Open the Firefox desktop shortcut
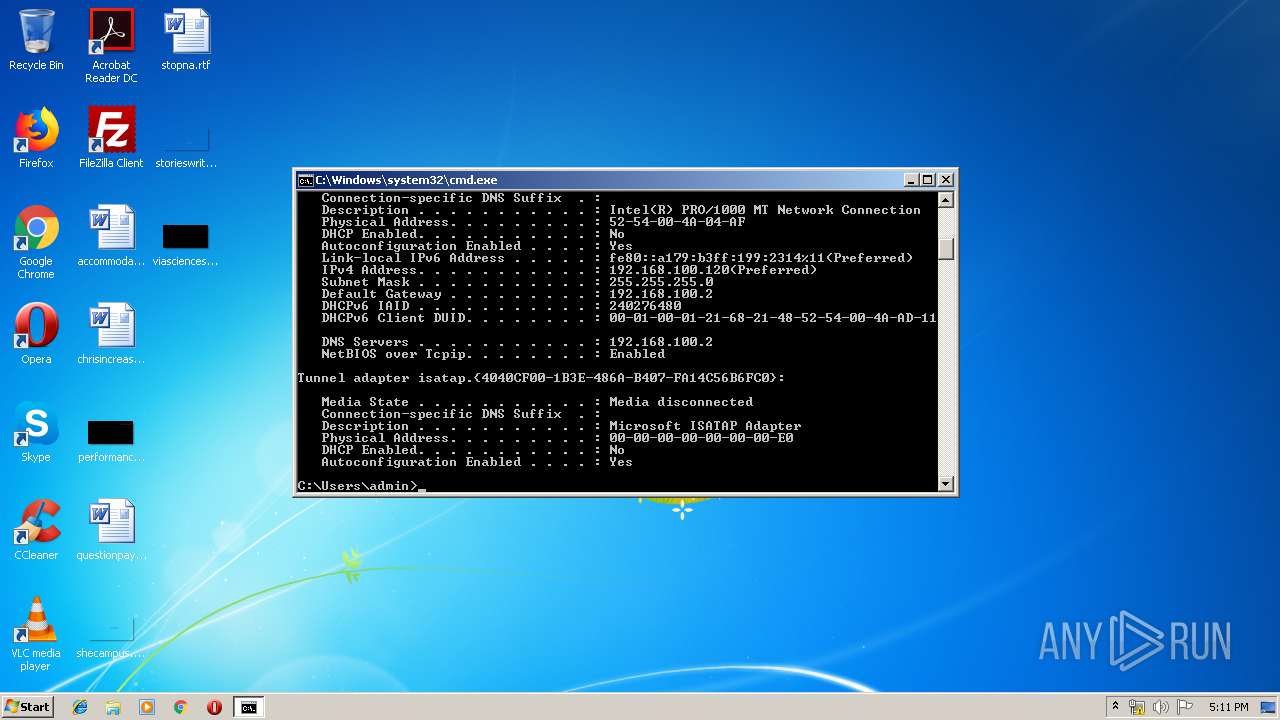 (36, 138)
